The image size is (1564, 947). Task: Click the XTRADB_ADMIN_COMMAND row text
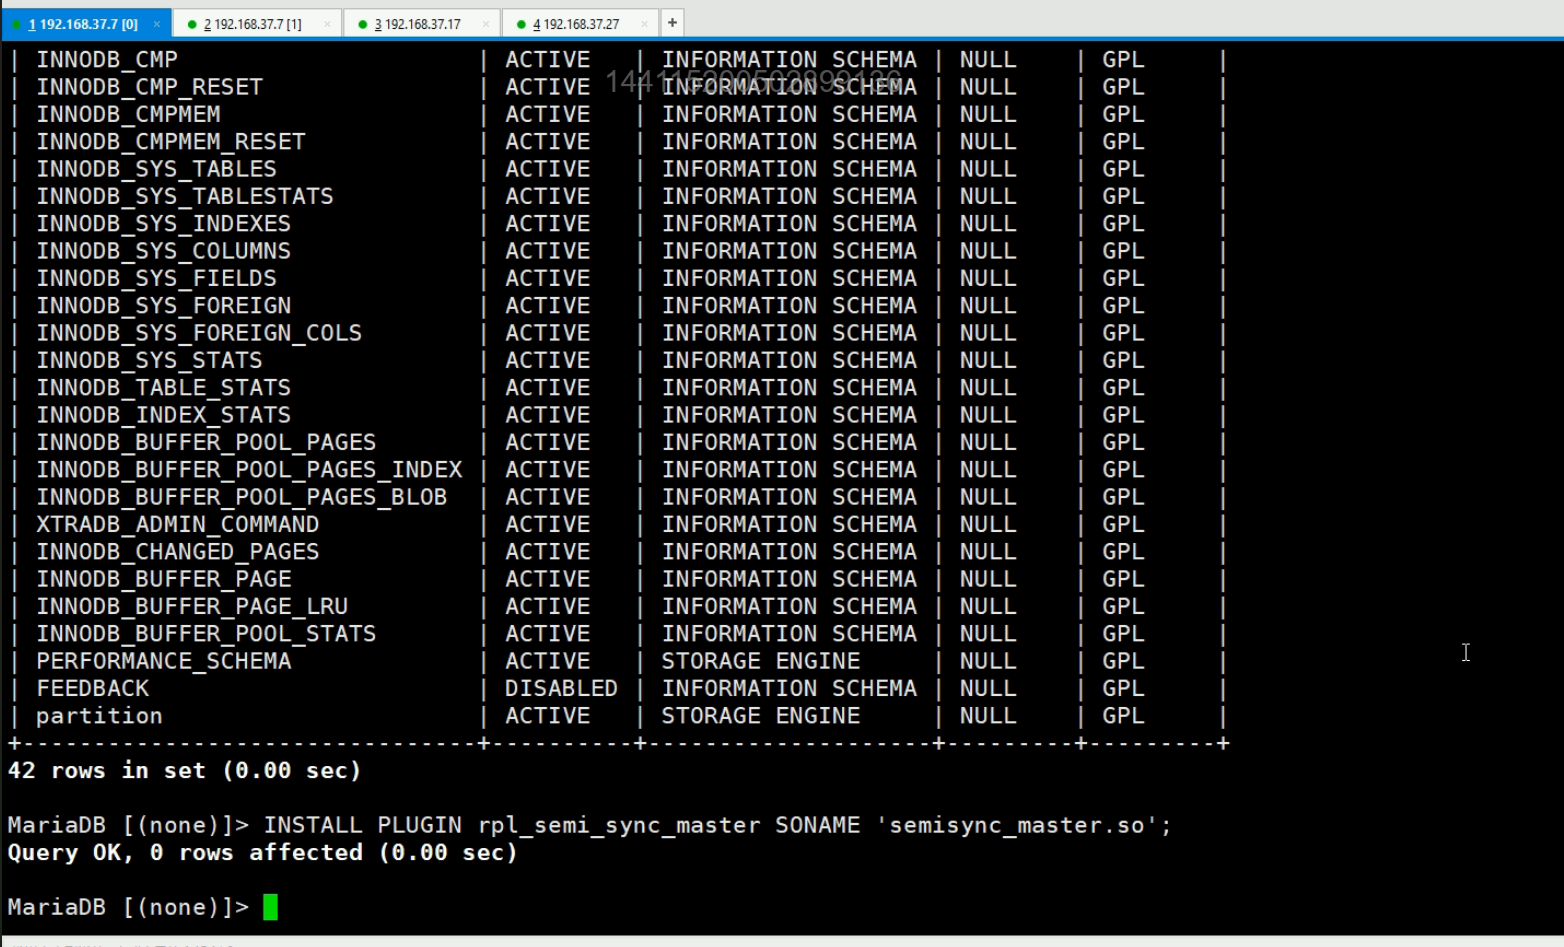coord(177,525)
